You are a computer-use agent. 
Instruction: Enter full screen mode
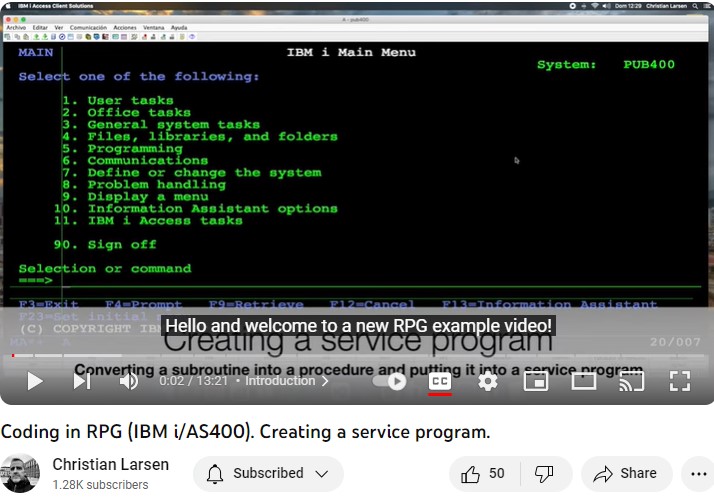(x=680, y=381)
